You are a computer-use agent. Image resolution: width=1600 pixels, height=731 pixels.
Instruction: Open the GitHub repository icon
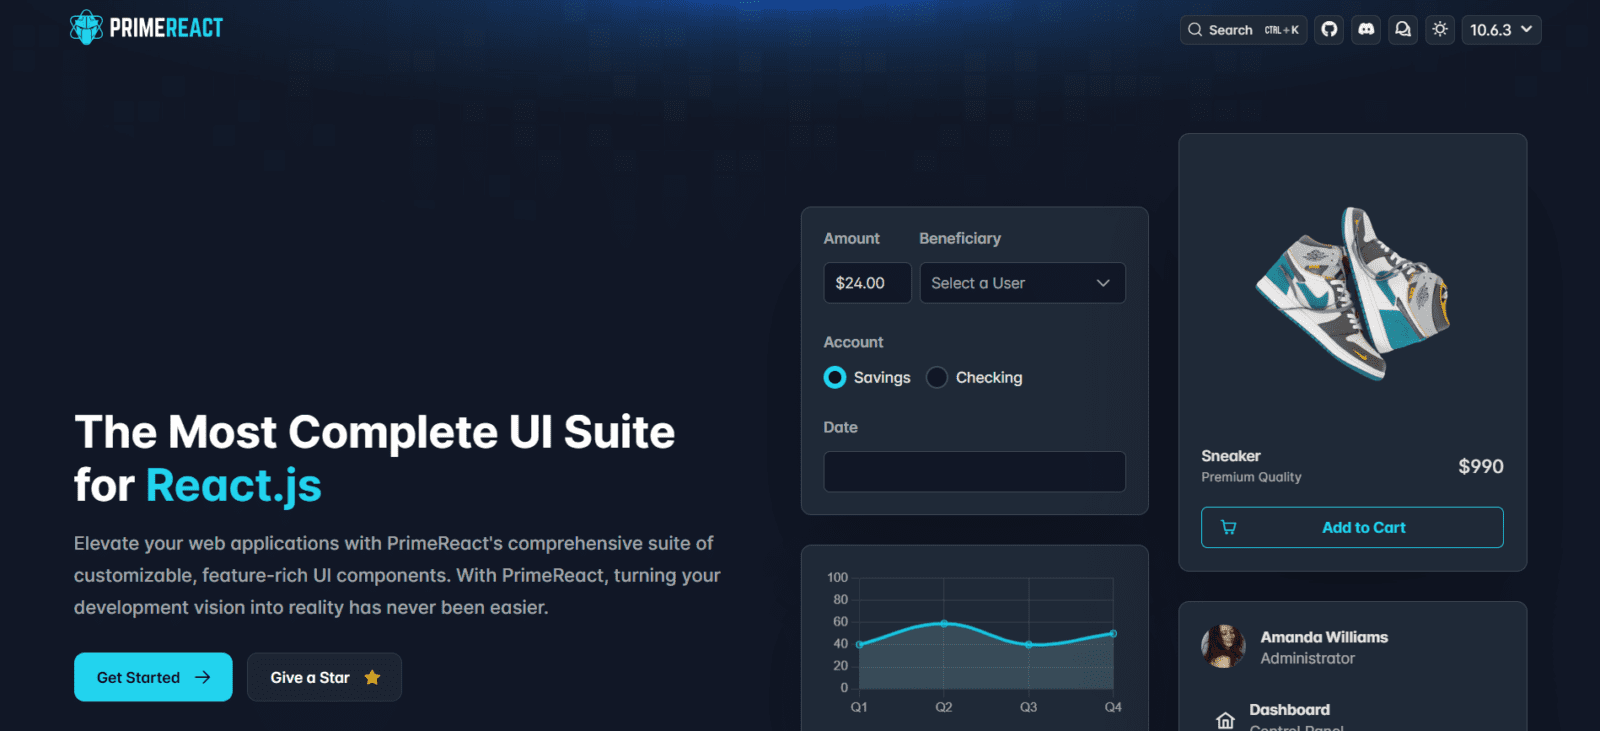[1329, 29]
